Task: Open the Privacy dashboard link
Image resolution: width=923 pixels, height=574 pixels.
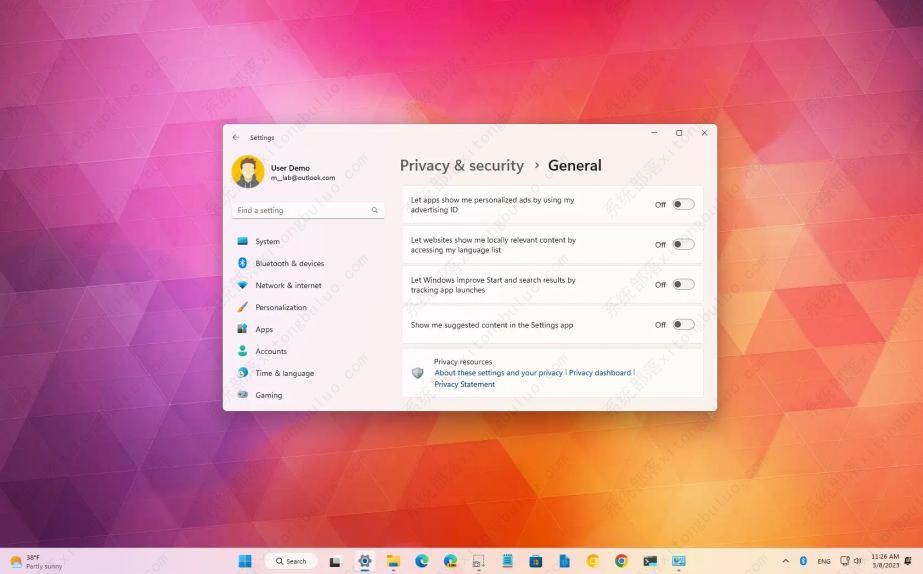Action: [x=599, y=372]
